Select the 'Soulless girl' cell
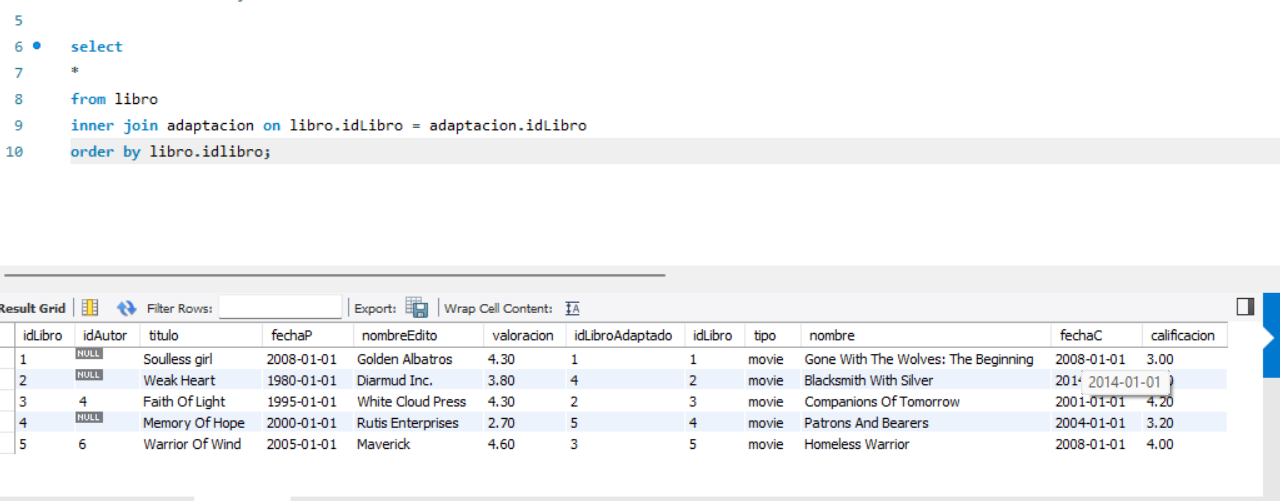Screen dimensions: 1280x501 pos(179,359)
